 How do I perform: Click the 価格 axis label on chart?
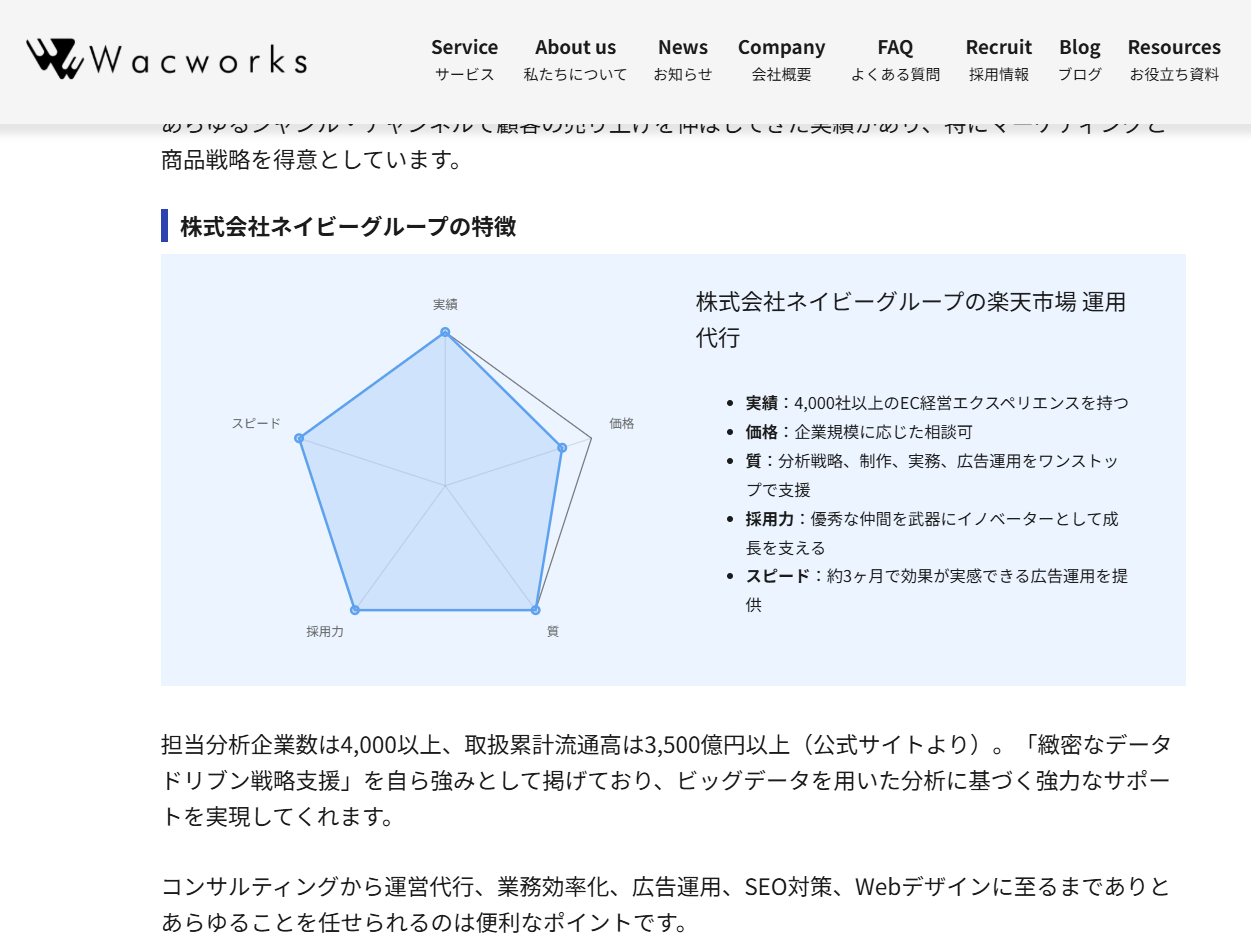pos(622,423)
